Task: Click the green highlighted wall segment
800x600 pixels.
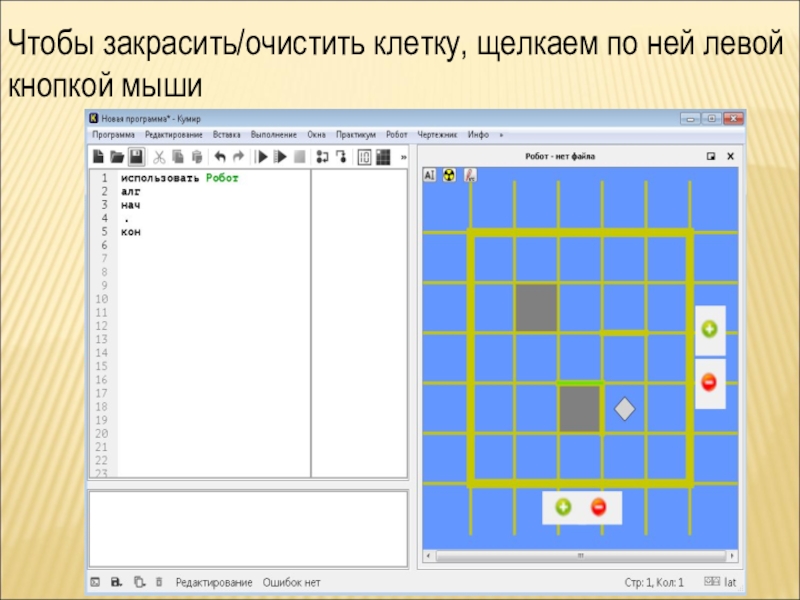Action: click(580, 383)
